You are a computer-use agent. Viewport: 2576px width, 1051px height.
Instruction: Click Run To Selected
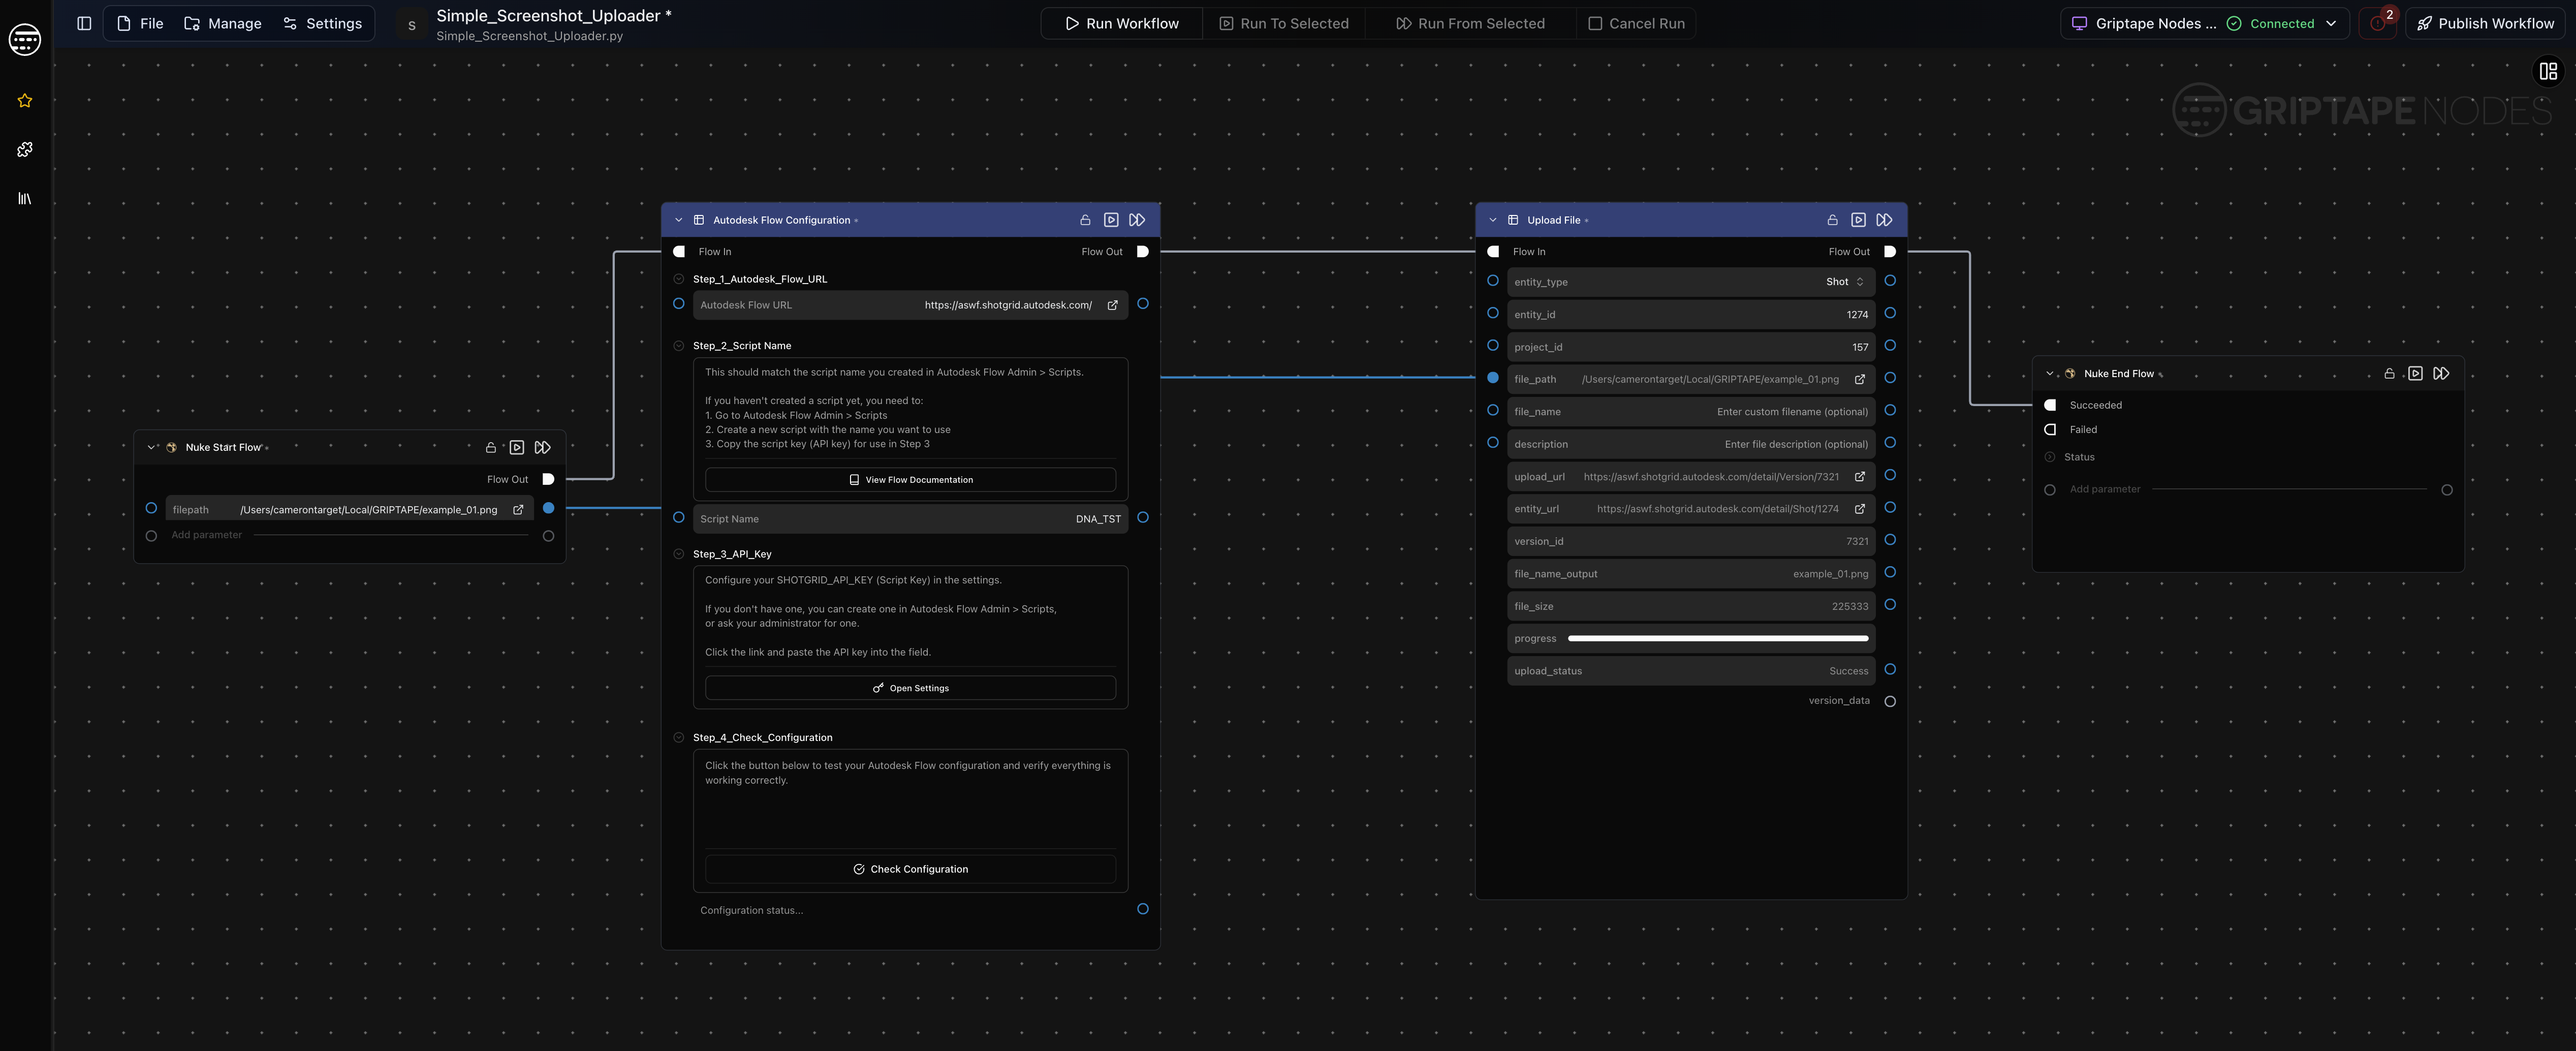1284,23
